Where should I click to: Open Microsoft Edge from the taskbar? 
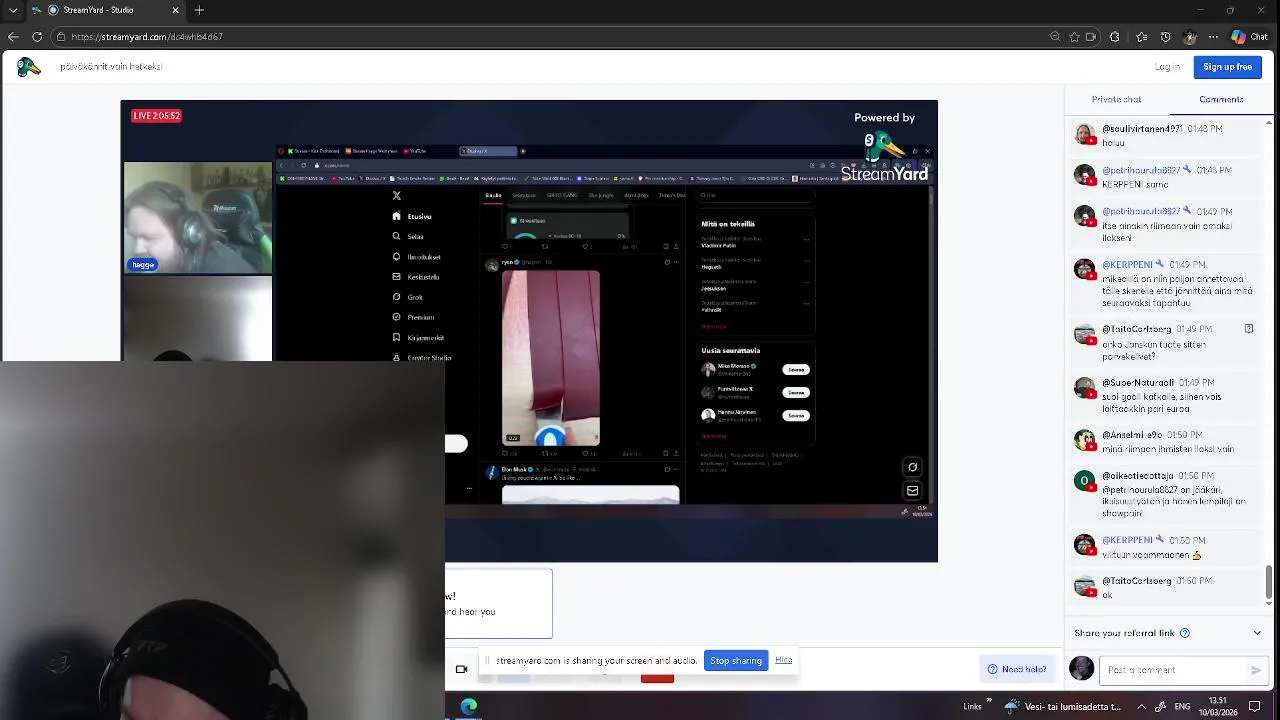tap(468, 706)
